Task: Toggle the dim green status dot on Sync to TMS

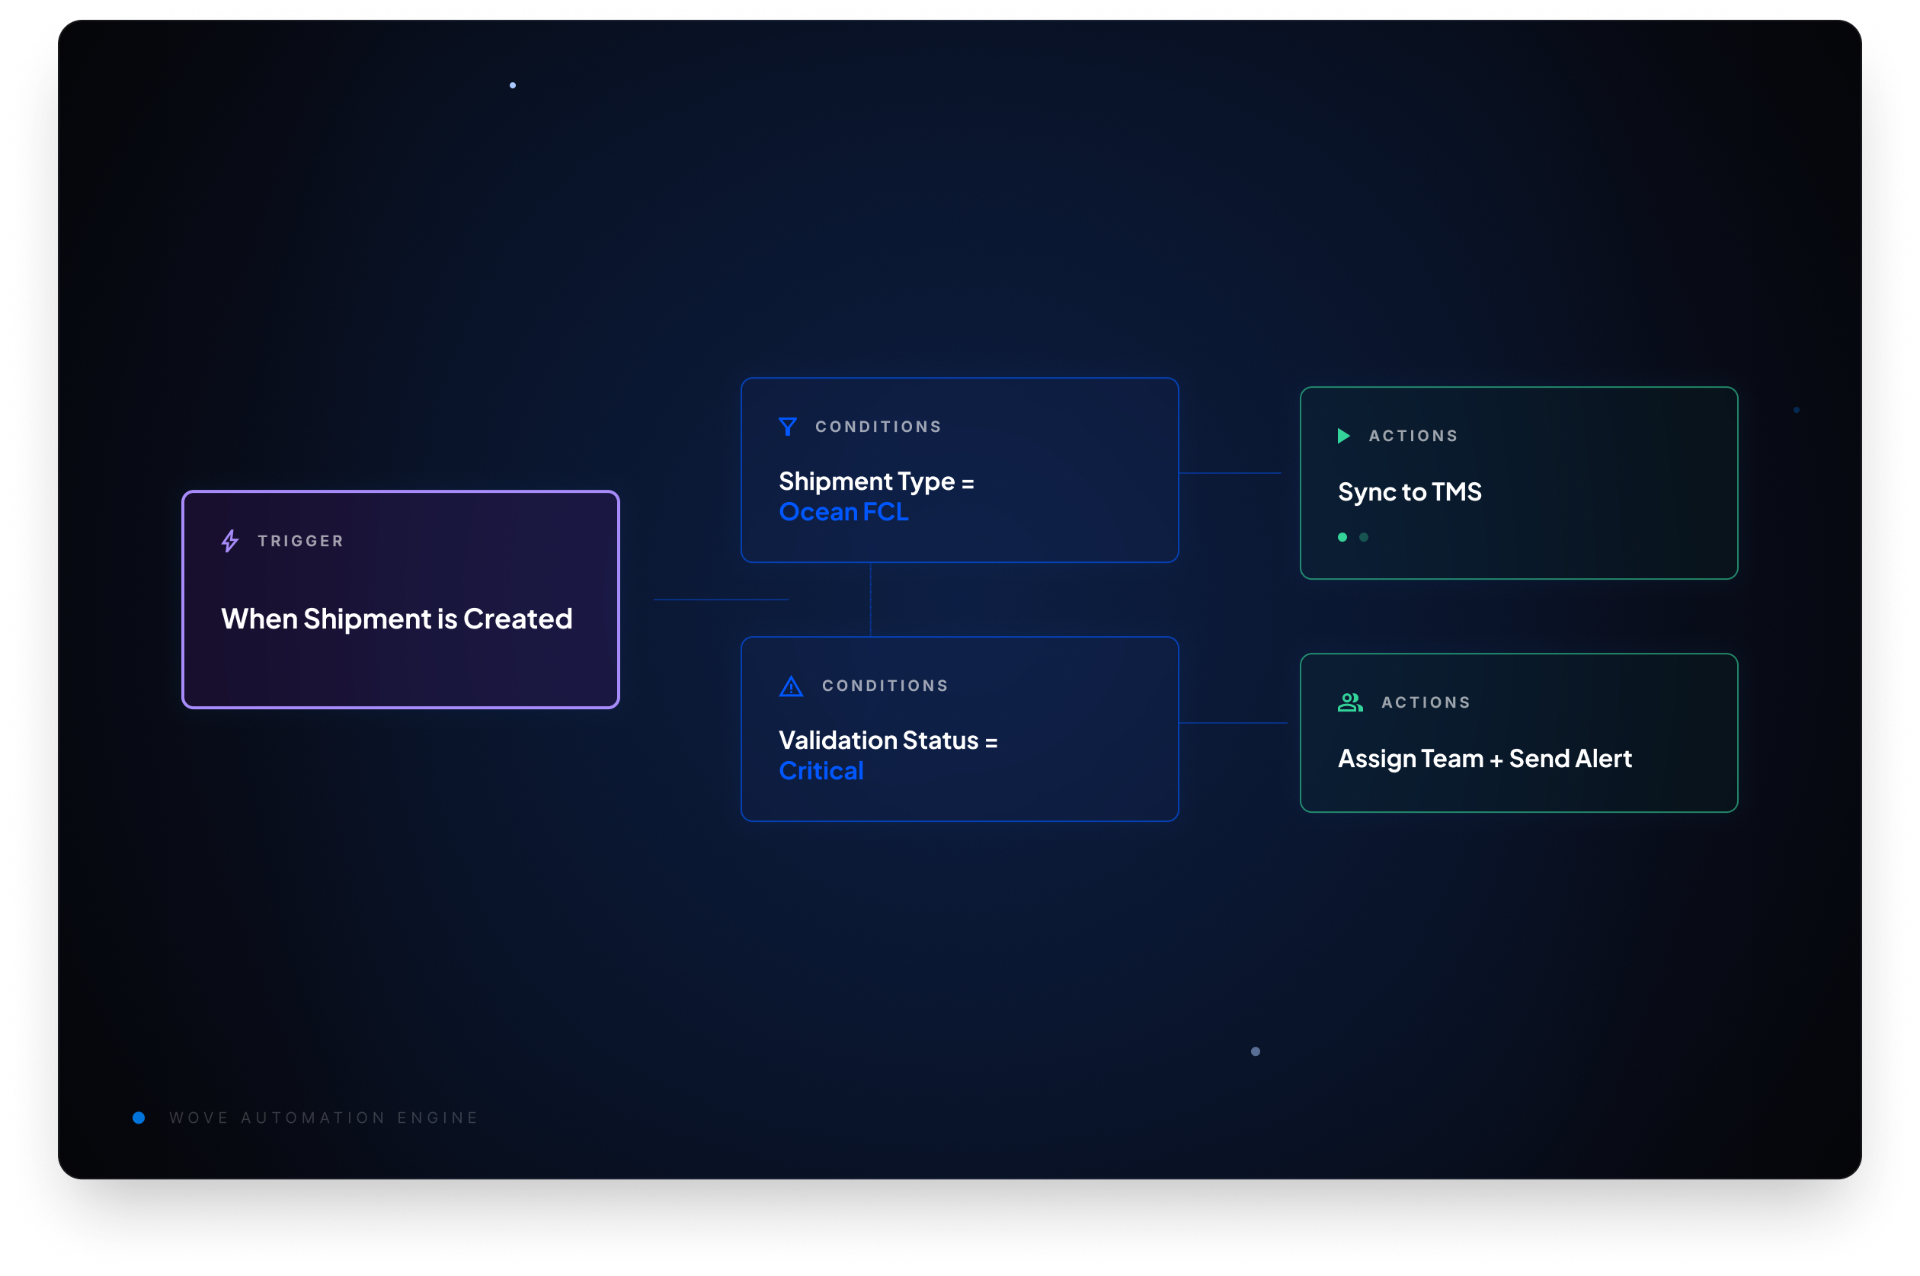Action: [1364, 537]
